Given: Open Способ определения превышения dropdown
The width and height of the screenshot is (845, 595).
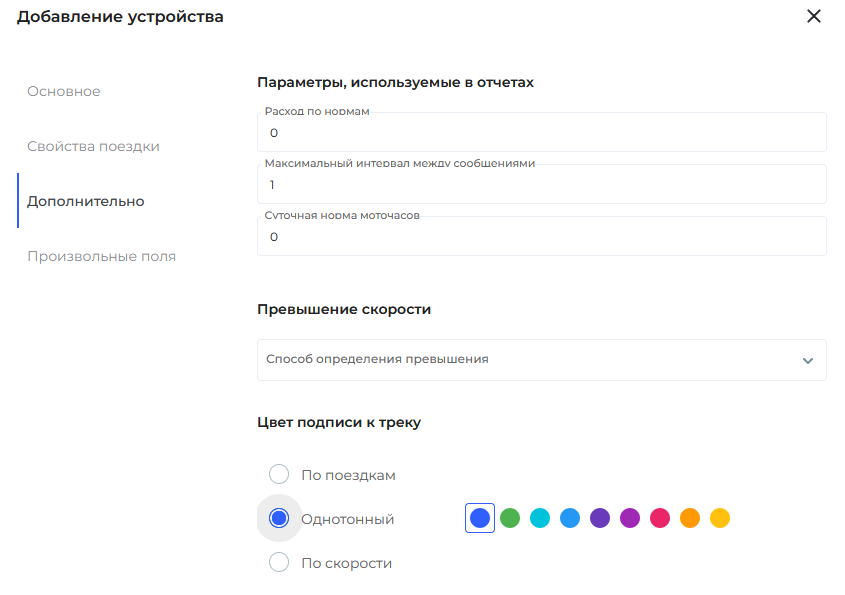Looking at the screenshot, I should click(x=530, y=359).
